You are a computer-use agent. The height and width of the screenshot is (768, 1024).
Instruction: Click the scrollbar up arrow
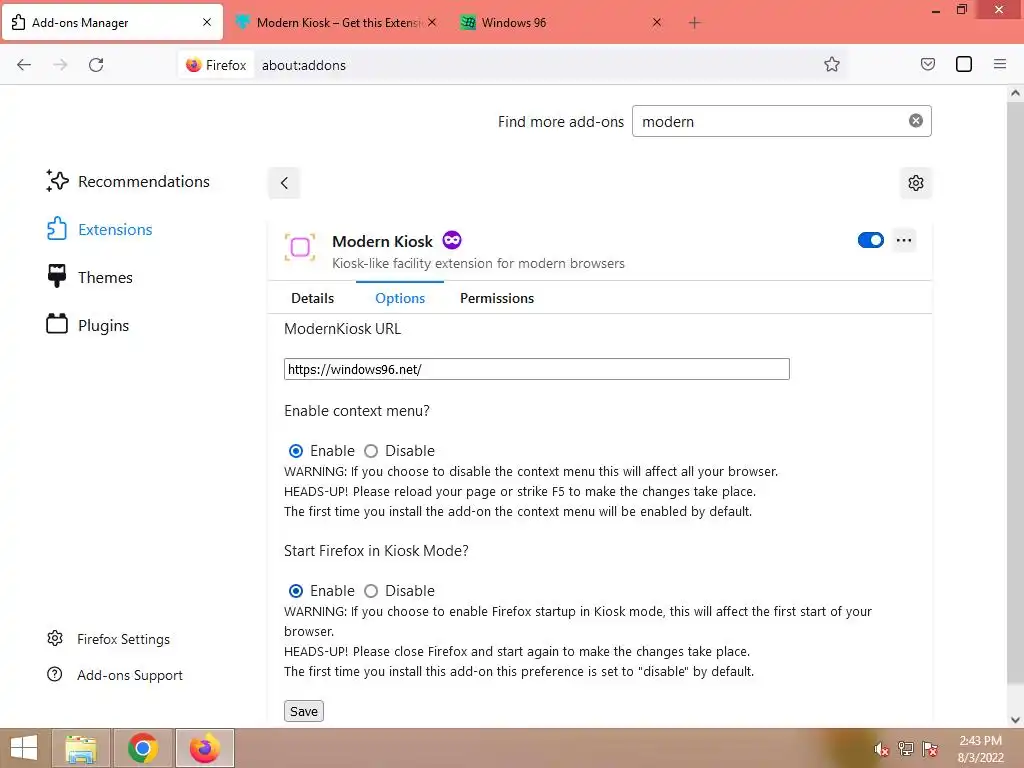(1015, 93)
